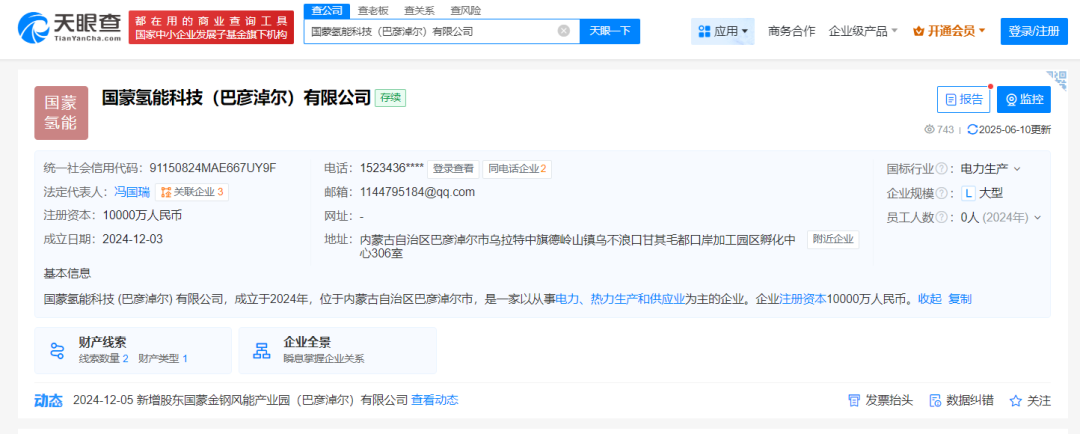Image resolution: width=1080 pixels, height=434 pixels.
Task: Switch to the 查老板 tab
Action: (372, 10)
